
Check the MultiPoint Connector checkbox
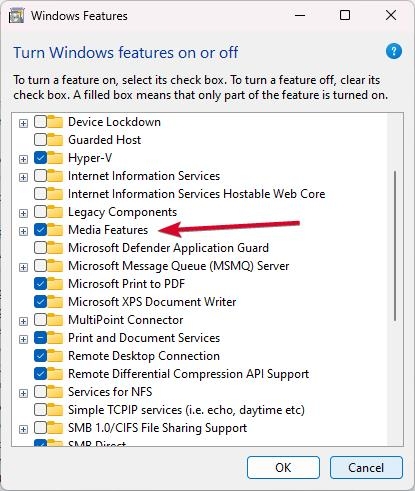click(40, 320)
